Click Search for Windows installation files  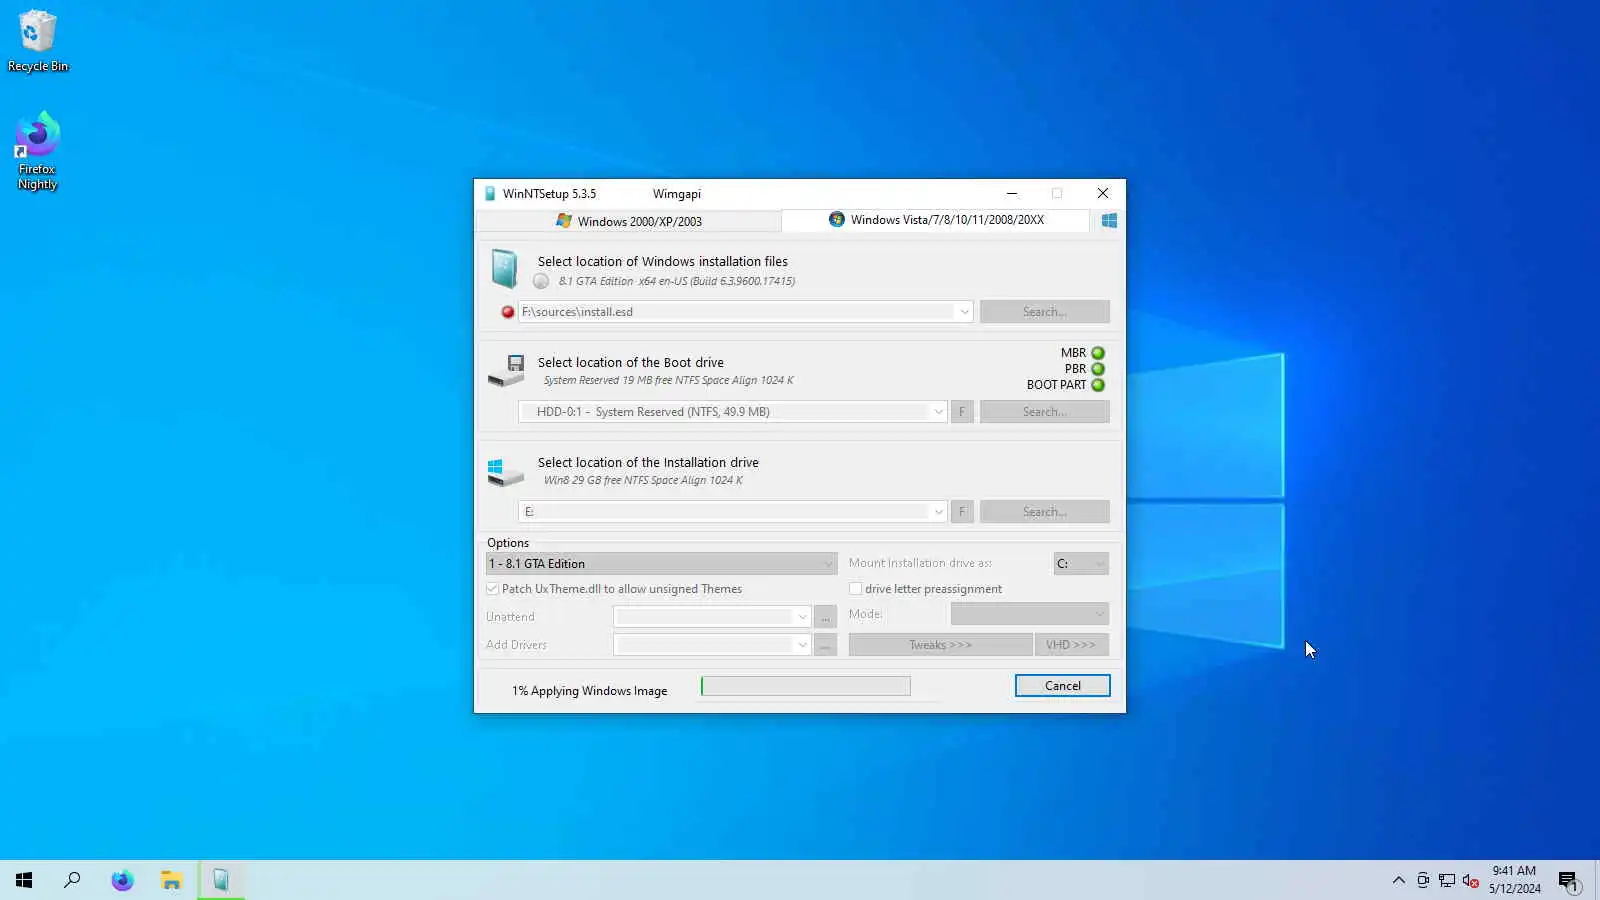[x=1045, y=312]
